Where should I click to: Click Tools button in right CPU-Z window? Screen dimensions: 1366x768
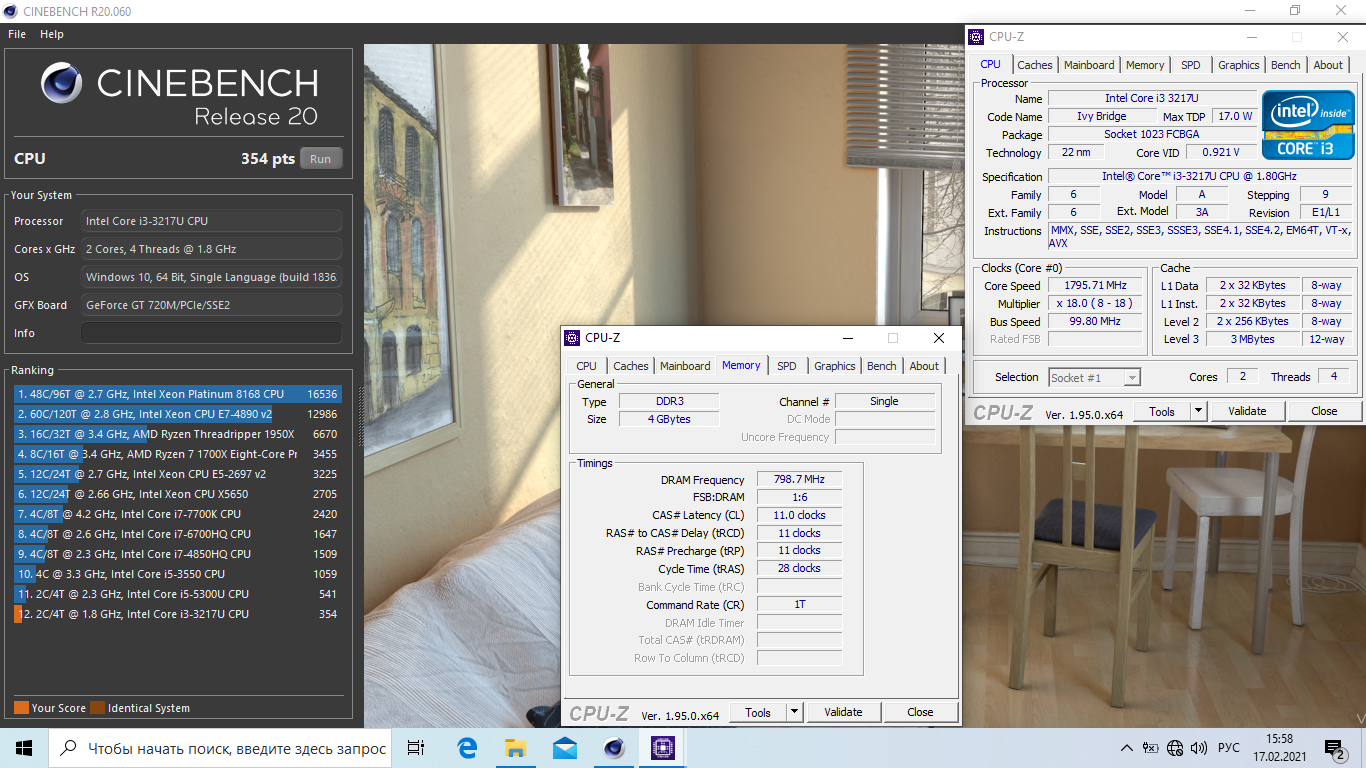[1162, 411]
